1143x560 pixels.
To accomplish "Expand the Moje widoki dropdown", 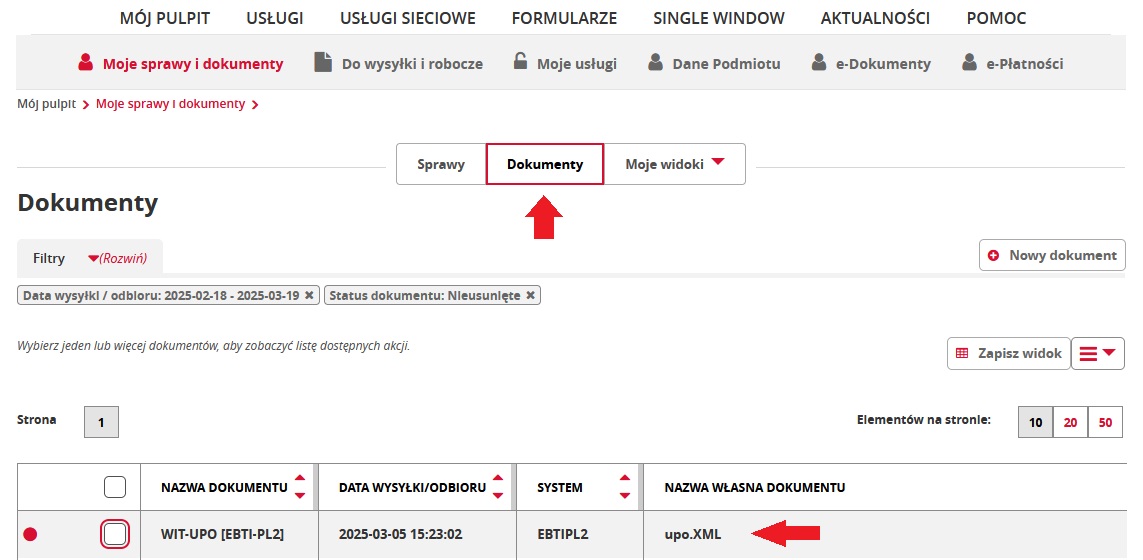I will 675,164.
